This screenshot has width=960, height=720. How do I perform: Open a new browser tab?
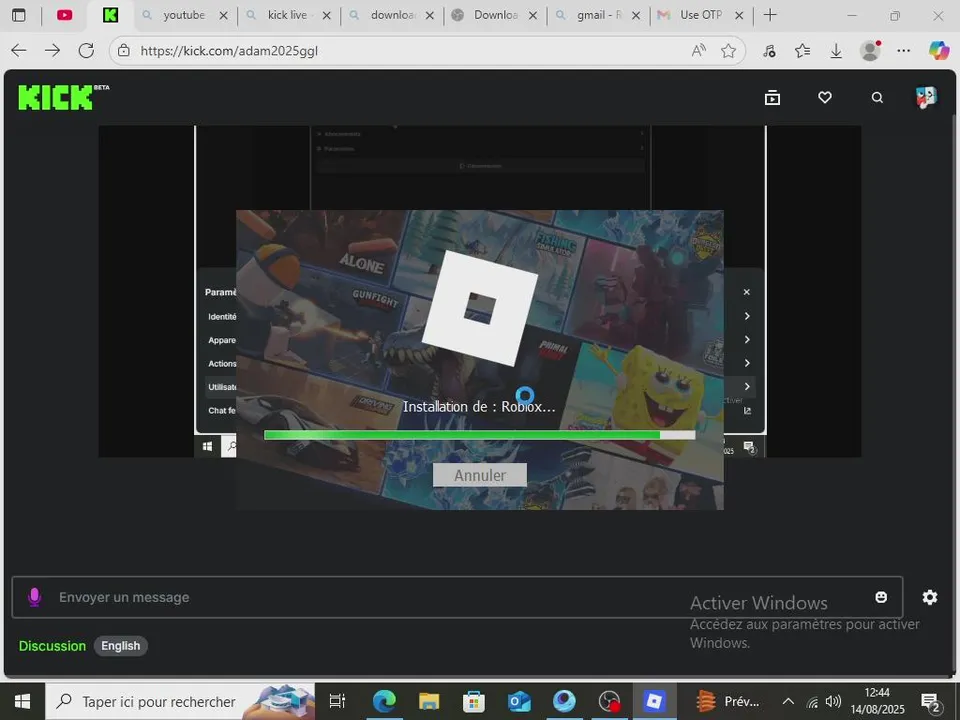click(770, 15)
